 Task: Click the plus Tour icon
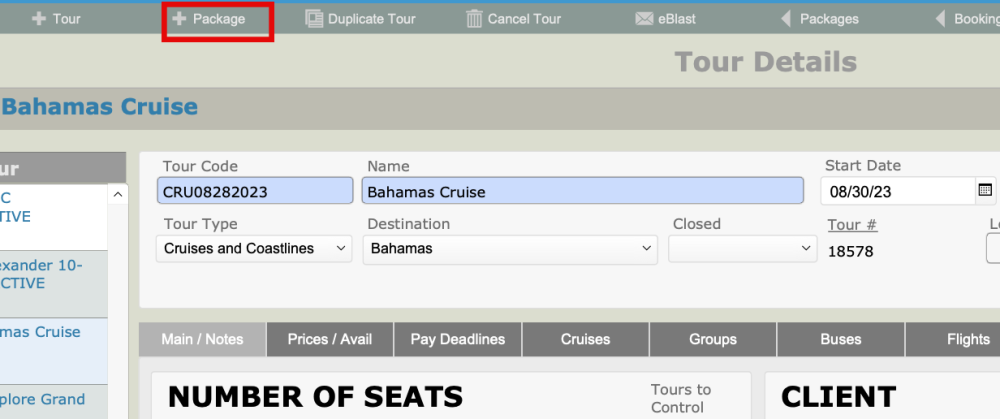click(x=39, y=19)
